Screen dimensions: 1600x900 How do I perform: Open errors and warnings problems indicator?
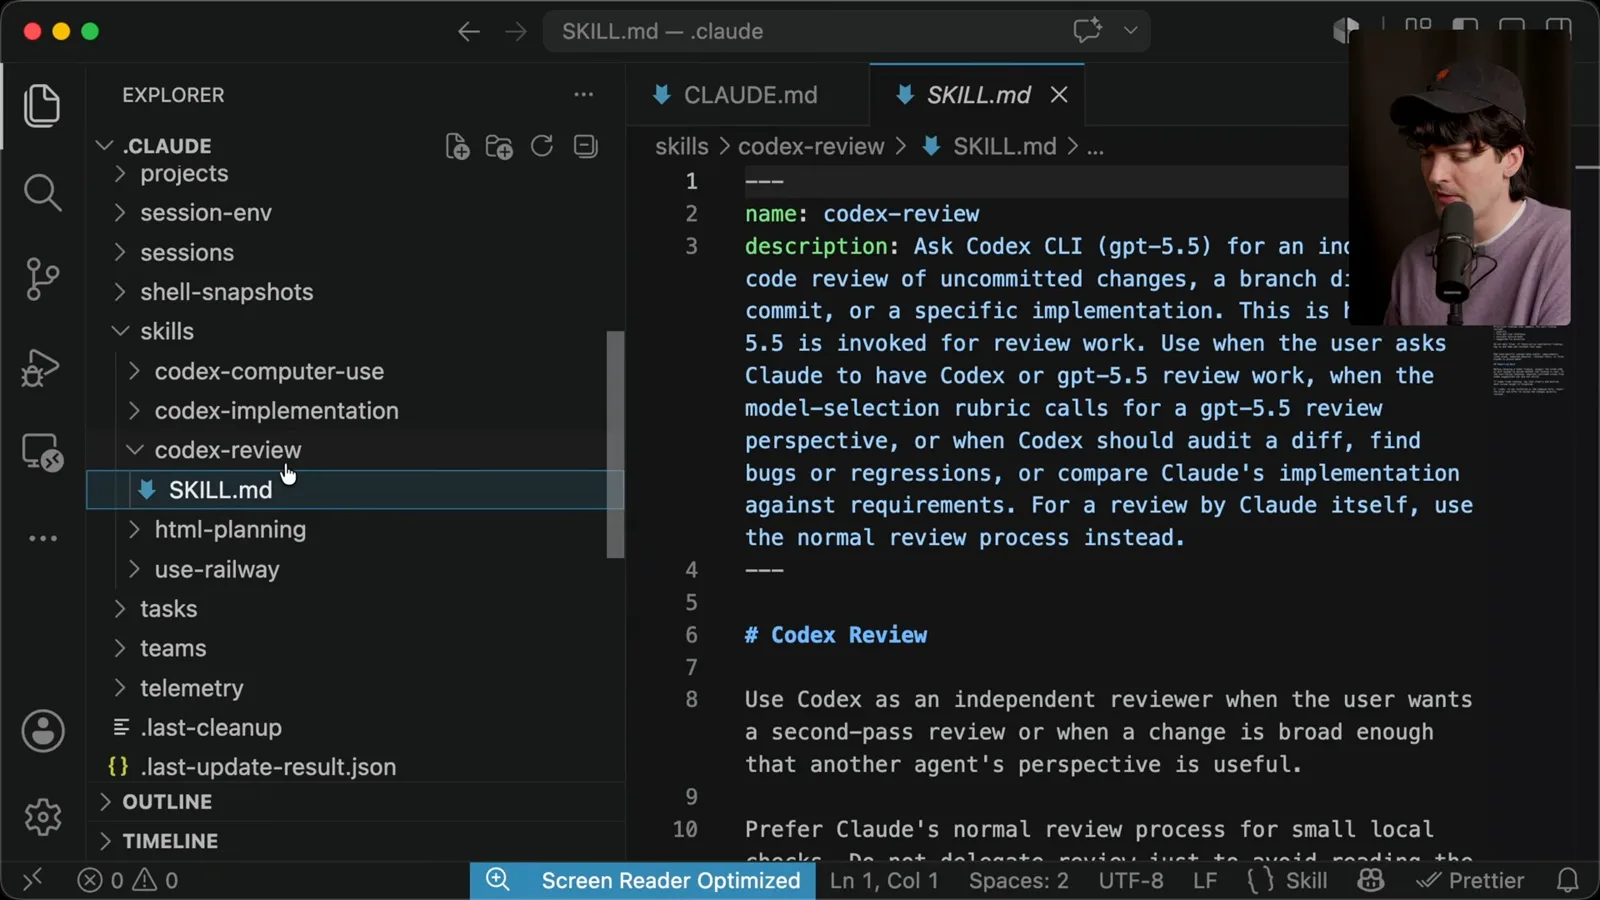128,880
